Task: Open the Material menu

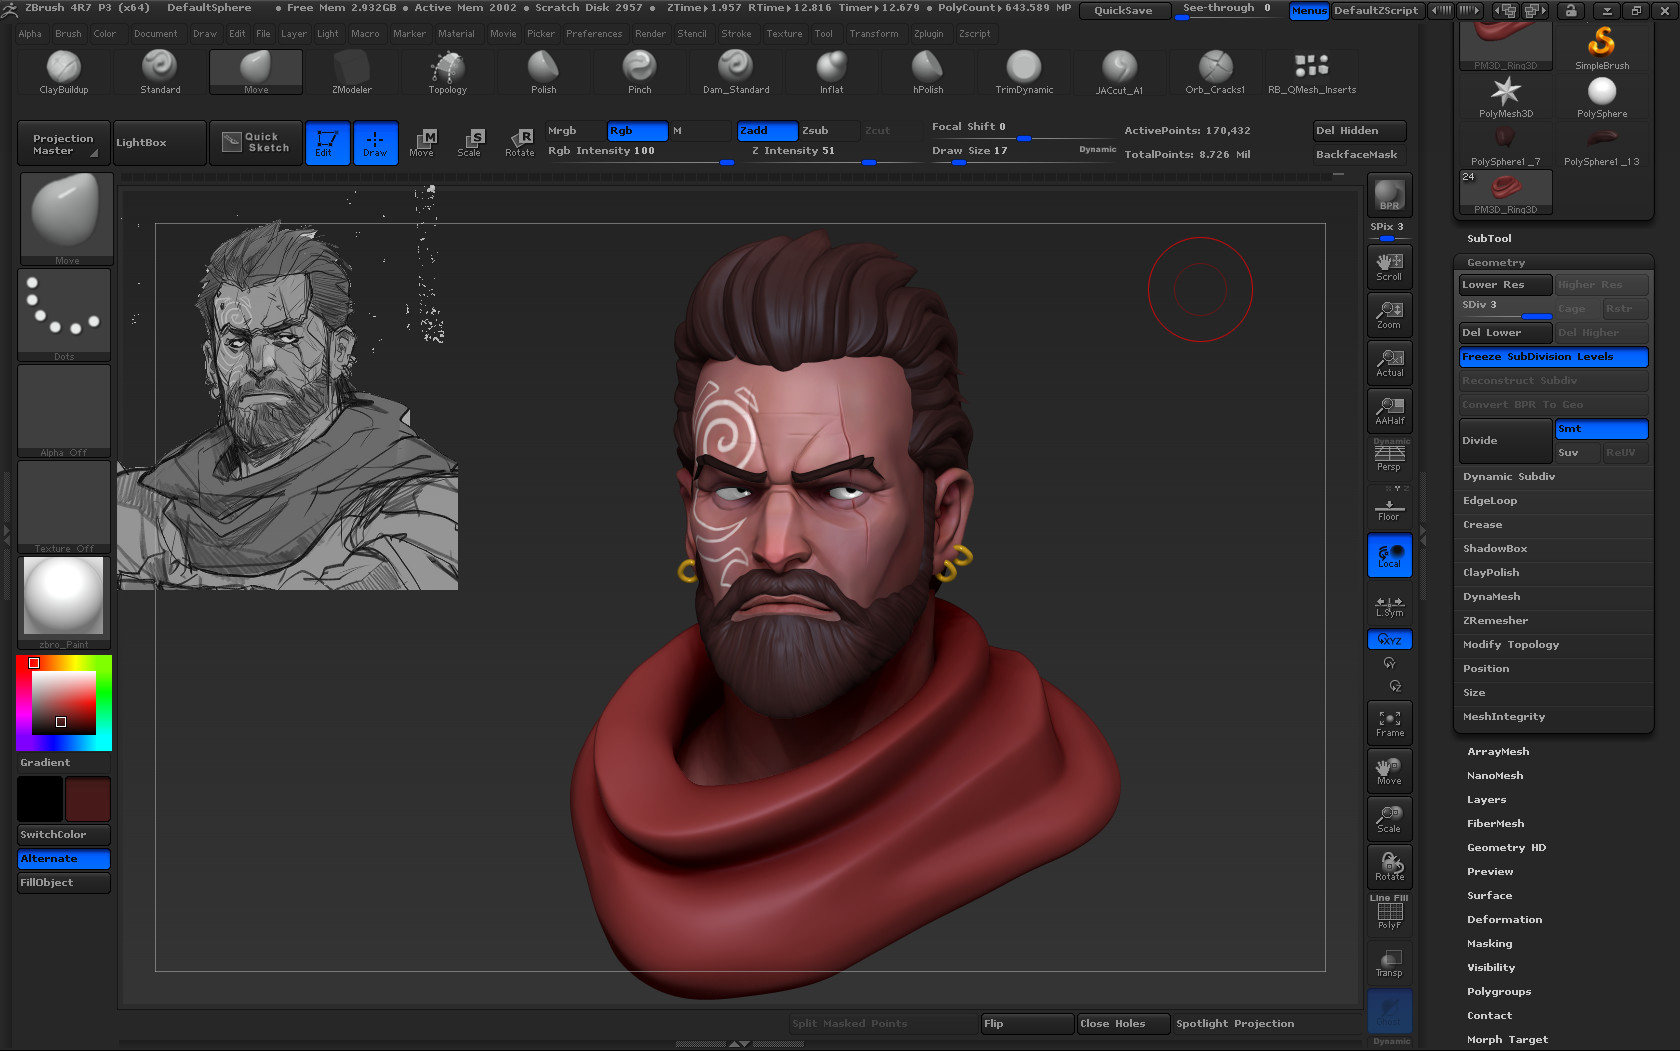Action: [456, 34]
